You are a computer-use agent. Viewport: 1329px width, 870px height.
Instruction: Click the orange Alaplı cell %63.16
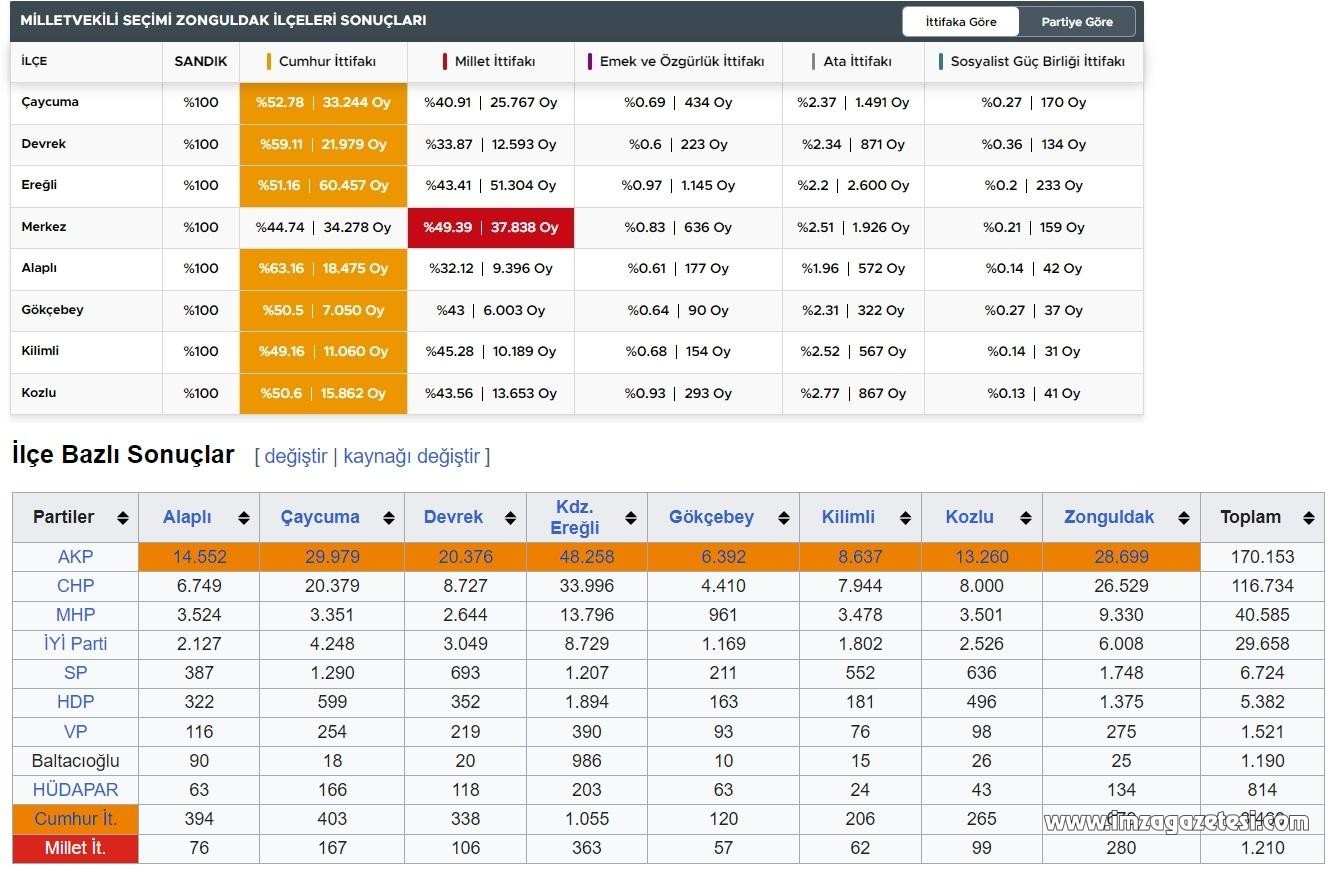(x=323, y=268)
